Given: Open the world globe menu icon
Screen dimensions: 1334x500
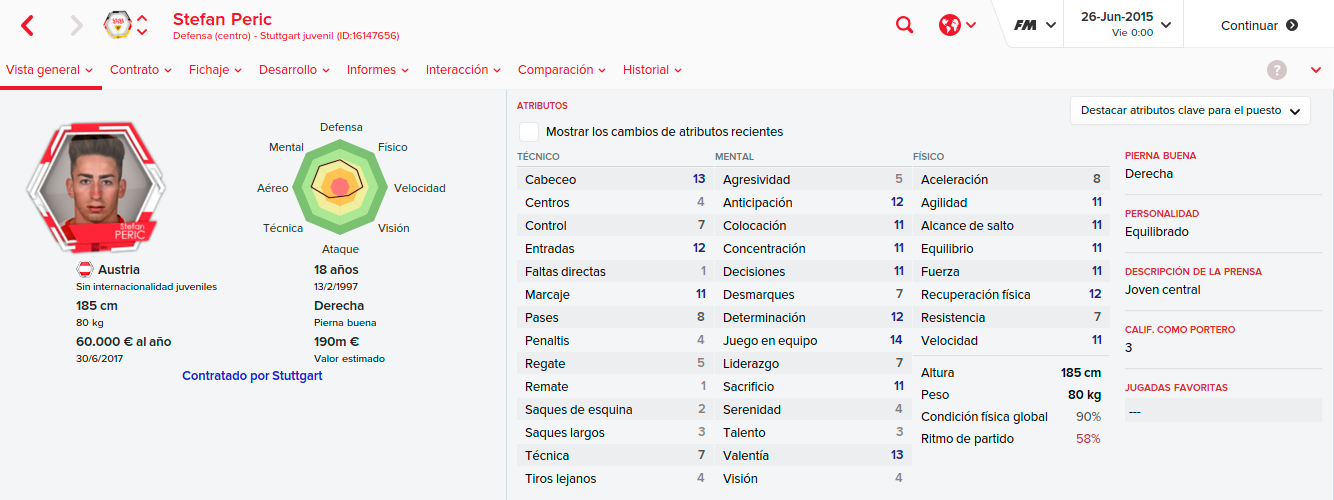Looking at the screenshot, I should (x=950, y=25).
